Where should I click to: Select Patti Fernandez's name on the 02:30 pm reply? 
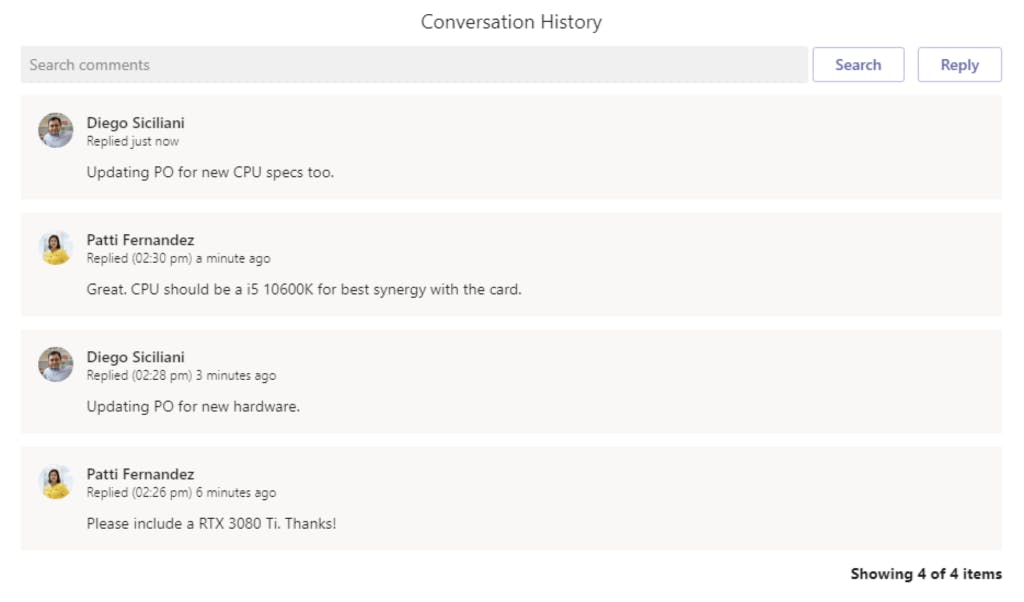(140, 240)
